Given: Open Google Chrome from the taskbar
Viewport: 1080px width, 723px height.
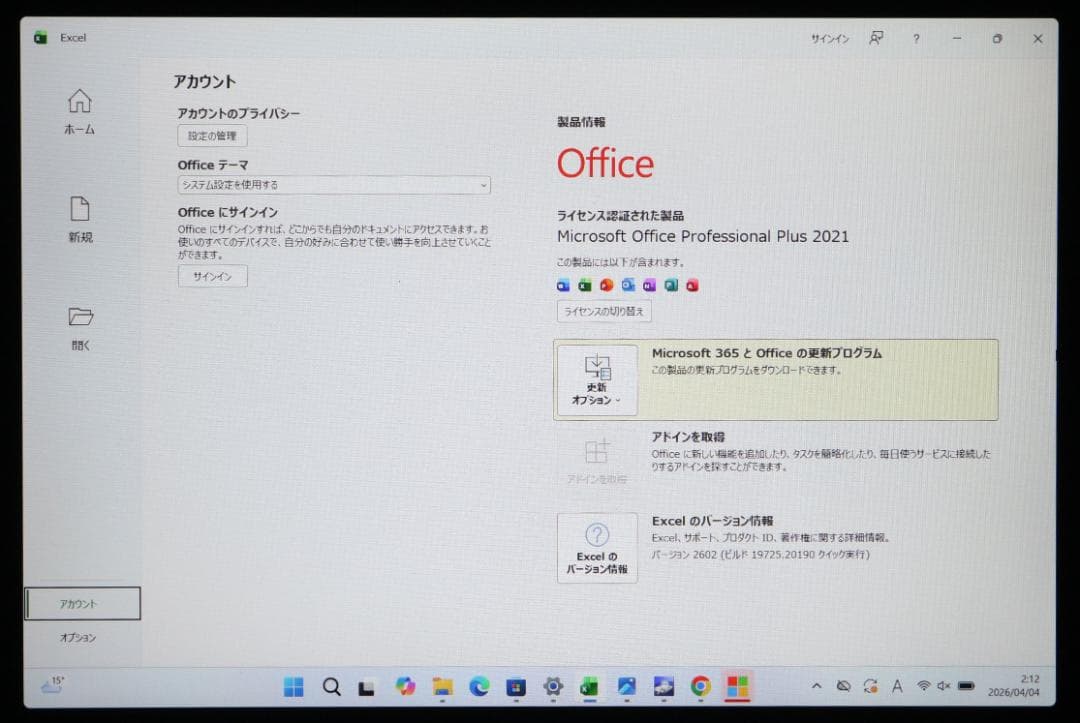Looking at the screenshot, I should (x=700, y=687).
